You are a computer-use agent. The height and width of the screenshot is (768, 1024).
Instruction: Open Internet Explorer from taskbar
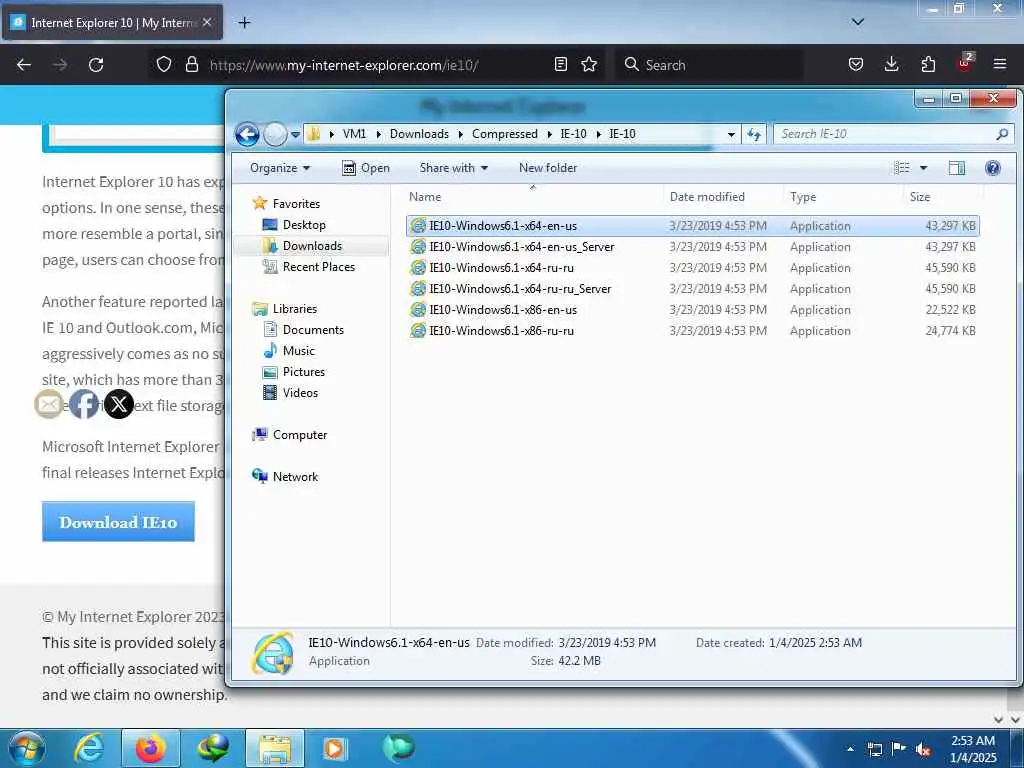[x=88, y=749]
